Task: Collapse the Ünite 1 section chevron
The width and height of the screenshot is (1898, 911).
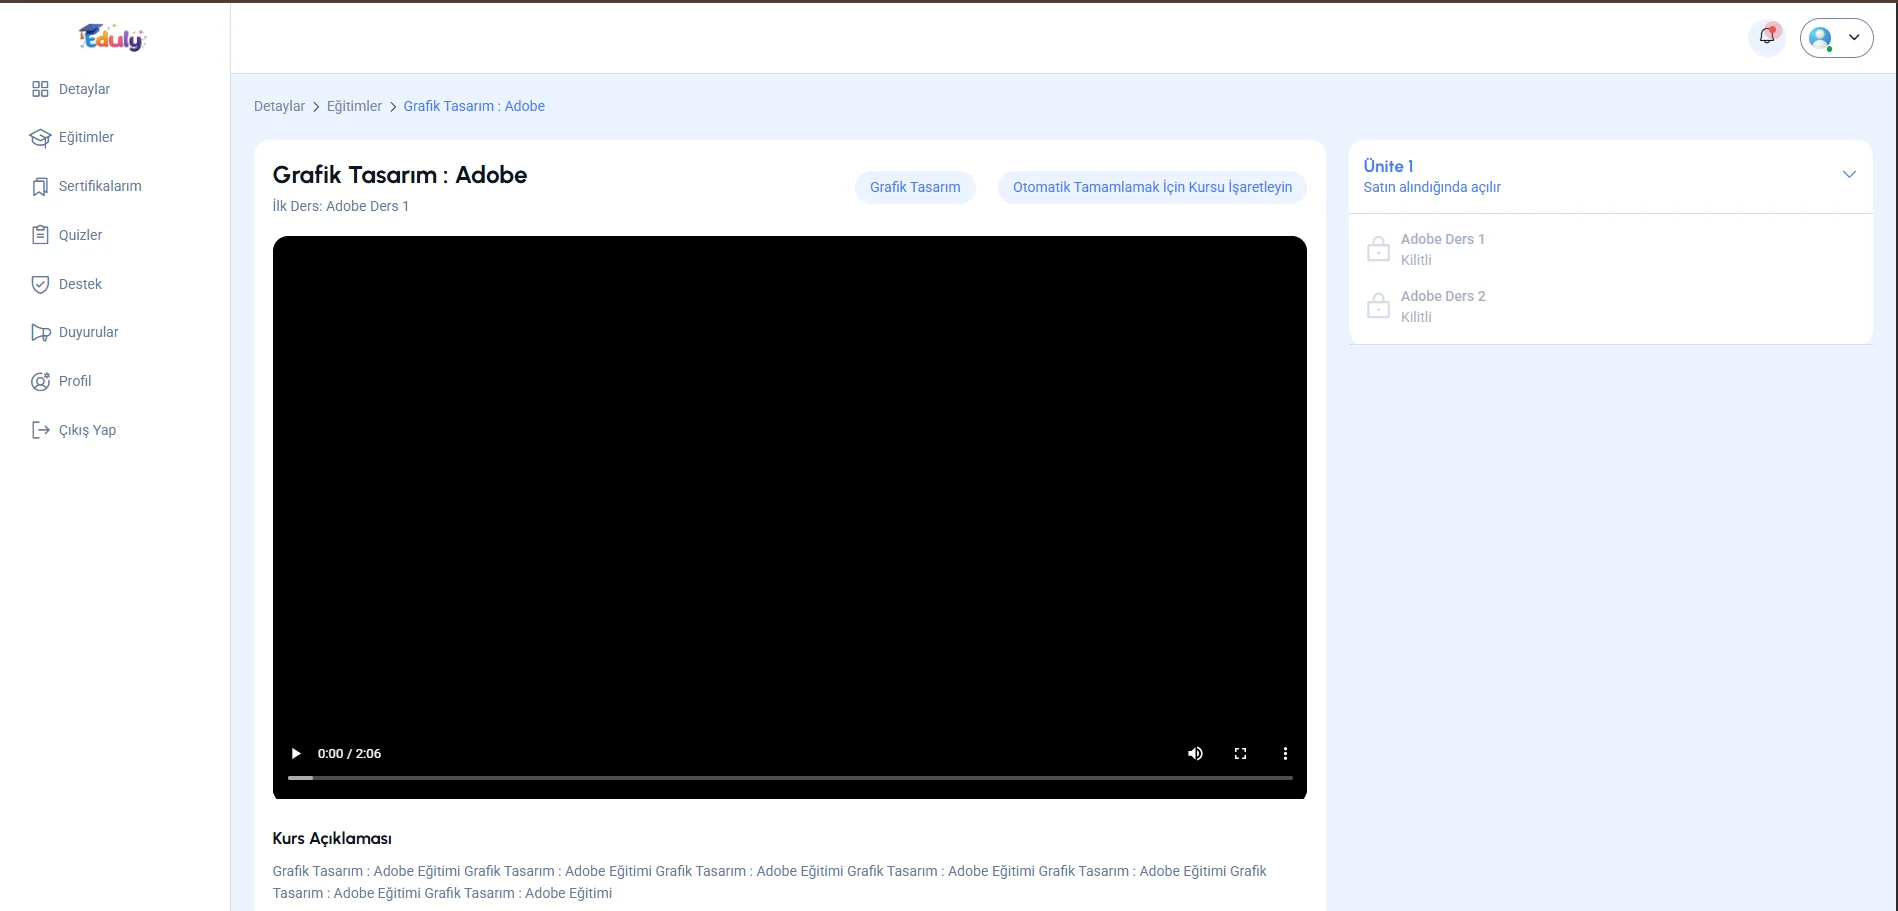Action: (x=1849, y=175)
